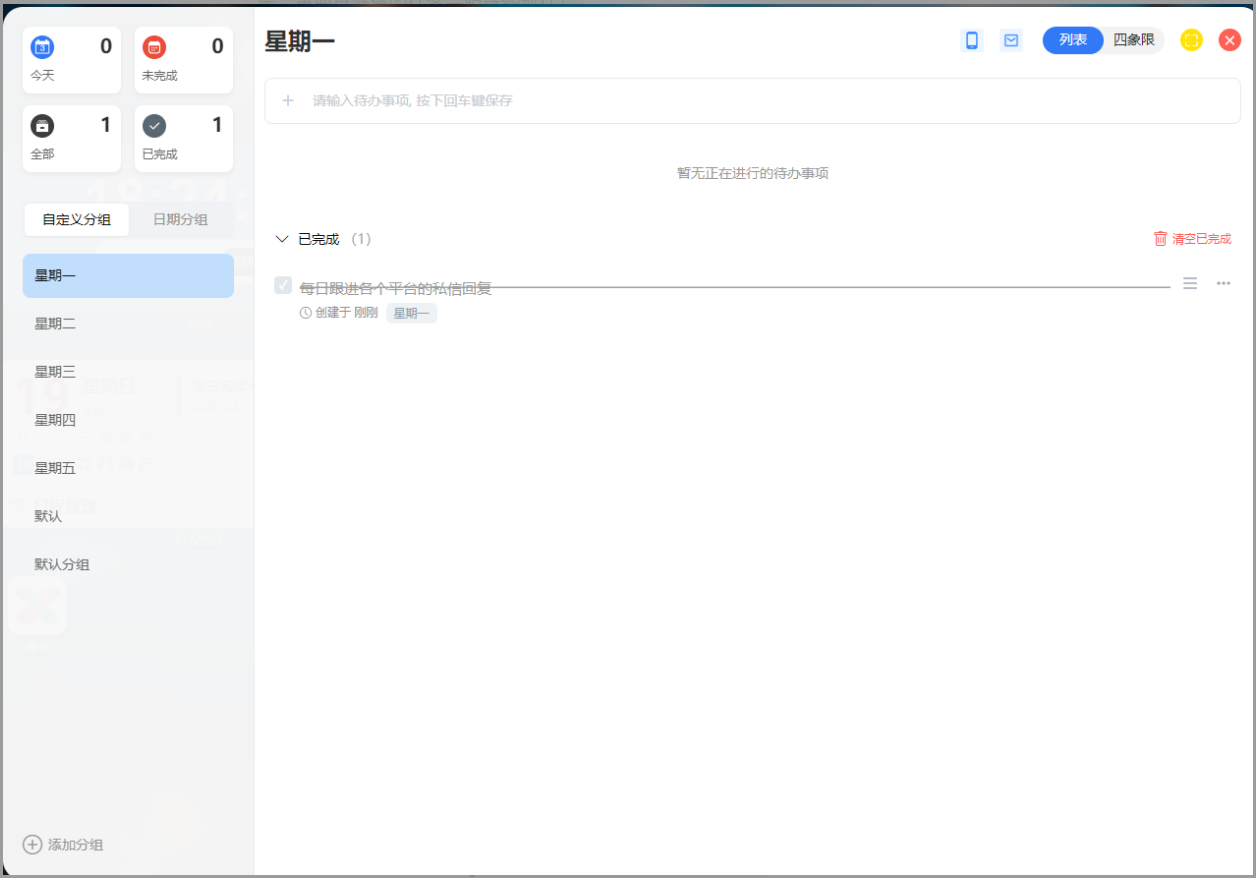Open the 未完成 red calendar card

[184, 60]
